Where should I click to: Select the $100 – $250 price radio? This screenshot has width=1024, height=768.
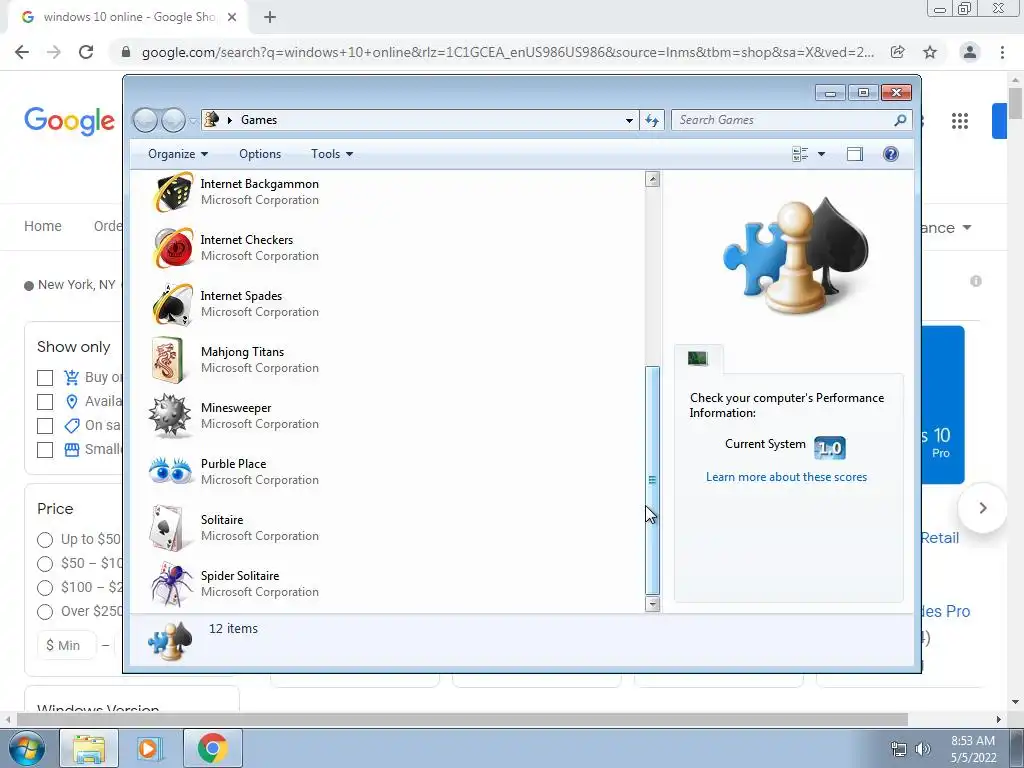(45, 588)
